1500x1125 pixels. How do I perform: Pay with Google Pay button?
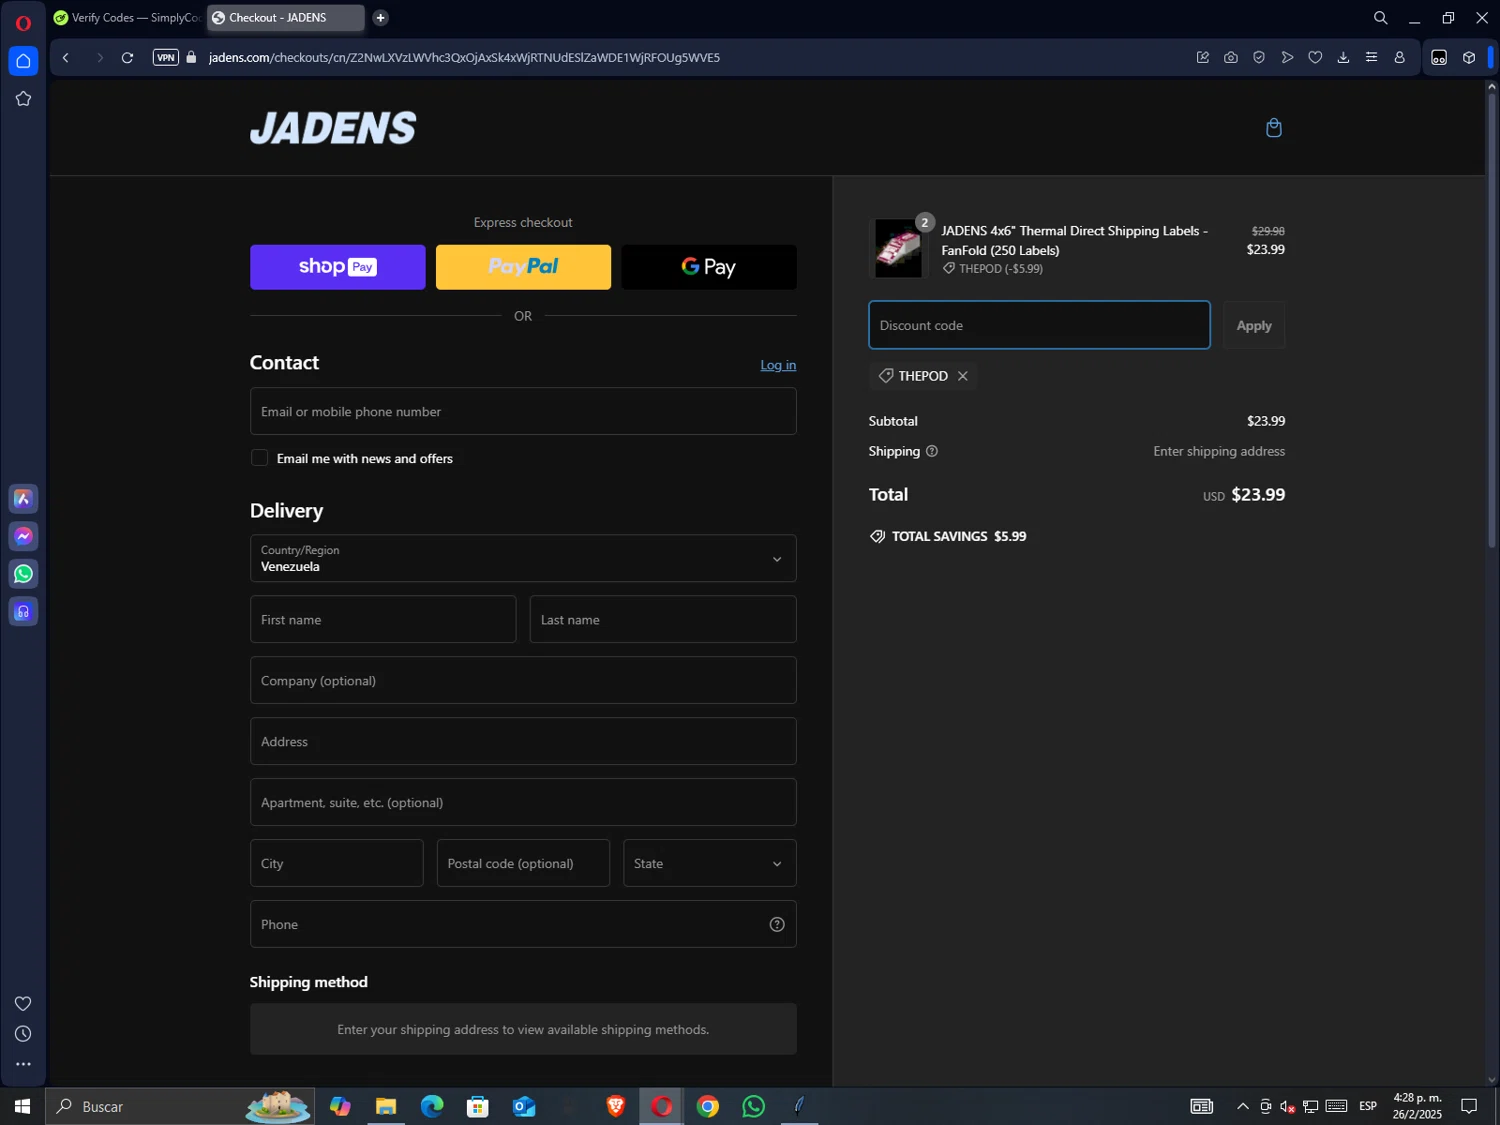709,267
